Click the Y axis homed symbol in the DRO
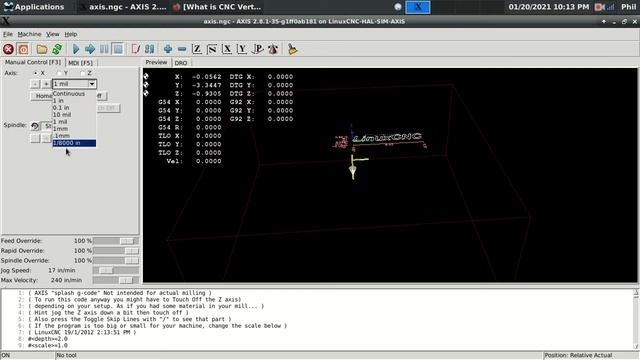Screen dimensions: 640x360 tap(146, 85)
